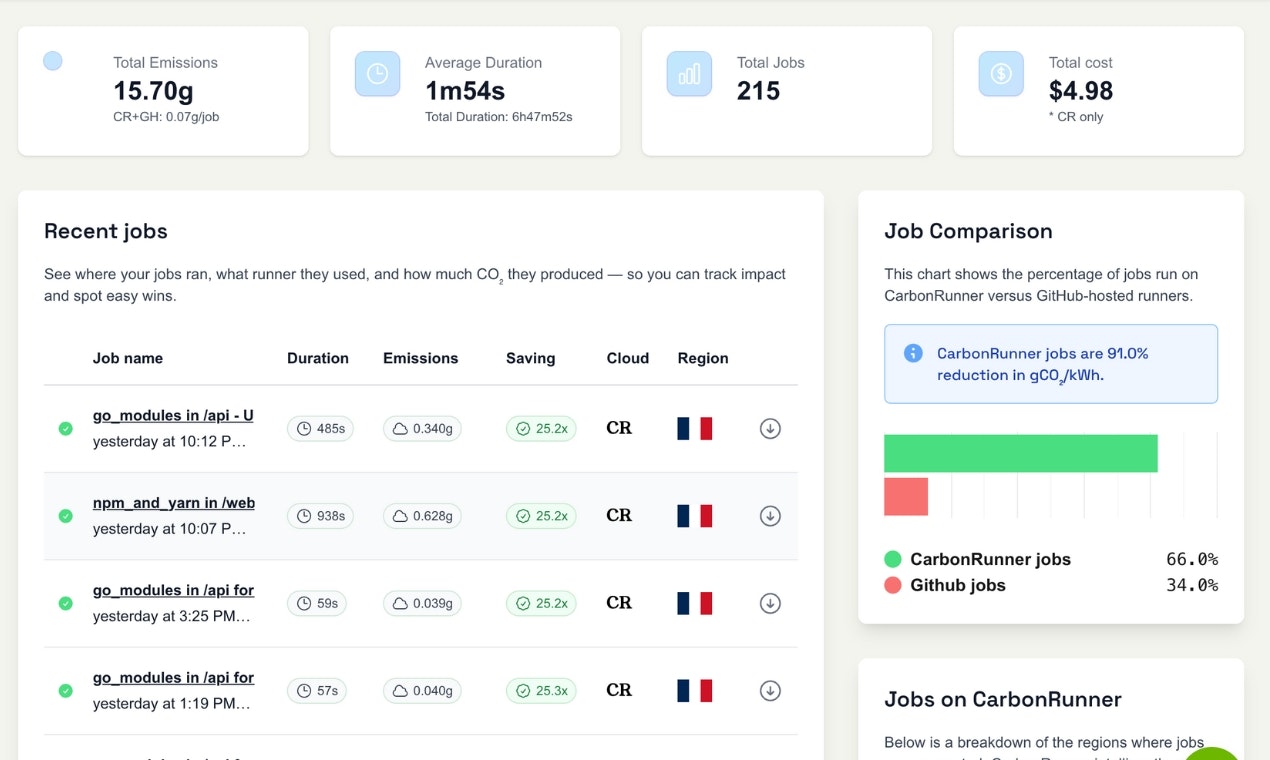This screenshot has height=760, width=1270.
Task: Click the France flag in the 57s job row
Action: (694, 690)
